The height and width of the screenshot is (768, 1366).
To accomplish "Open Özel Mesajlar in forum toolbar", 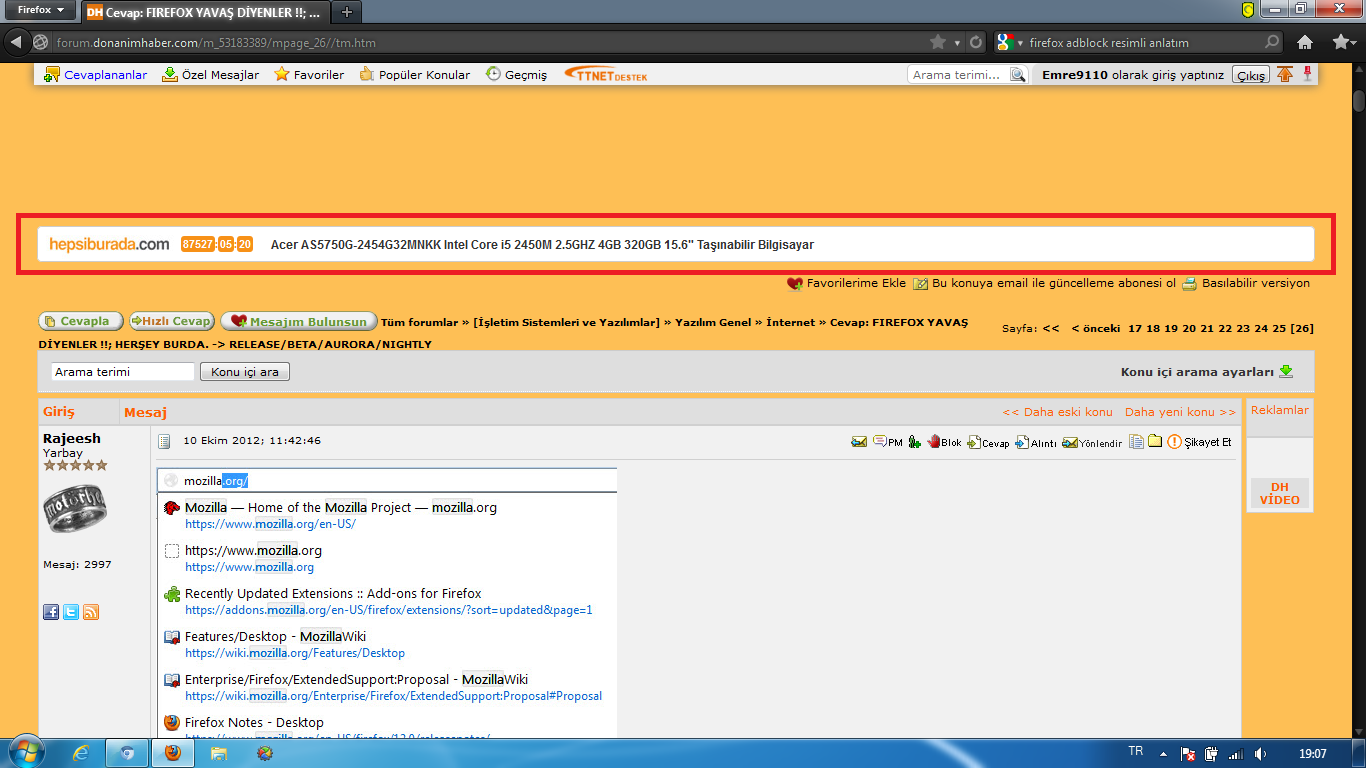I will (210, 75).
